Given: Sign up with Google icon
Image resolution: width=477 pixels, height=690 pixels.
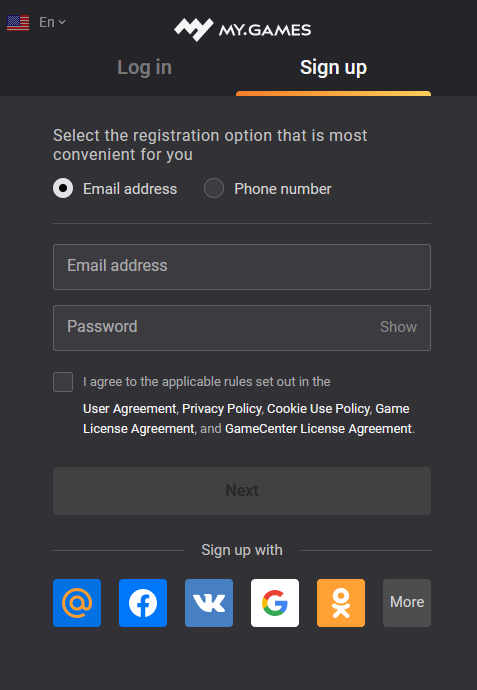Looking at the screenshot, I should pos(275,603).
